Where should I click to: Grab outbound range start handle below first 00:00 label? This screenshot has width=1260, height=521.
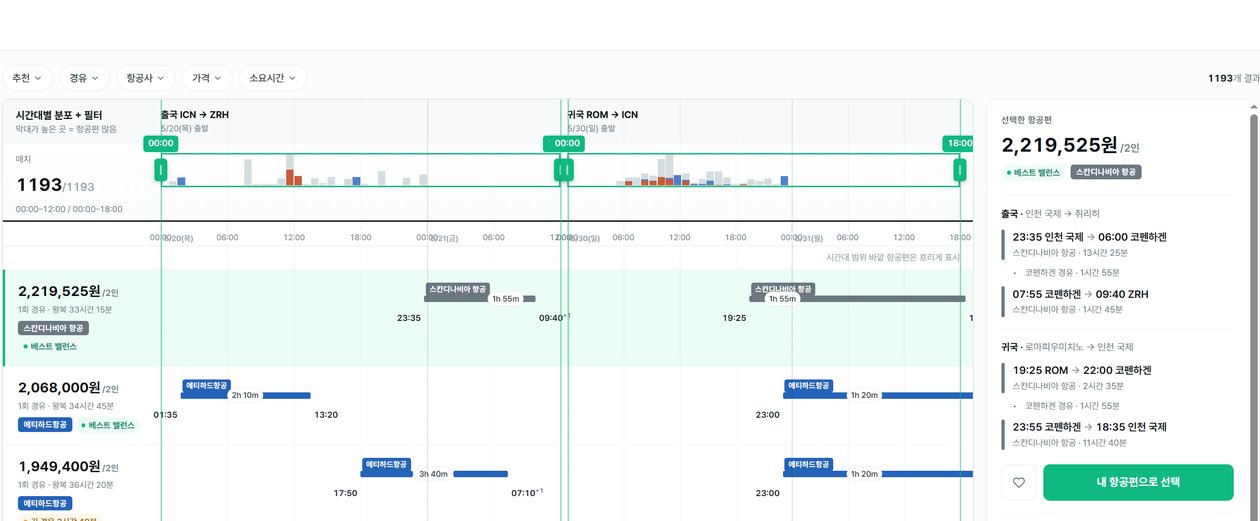tap(161, 170)
